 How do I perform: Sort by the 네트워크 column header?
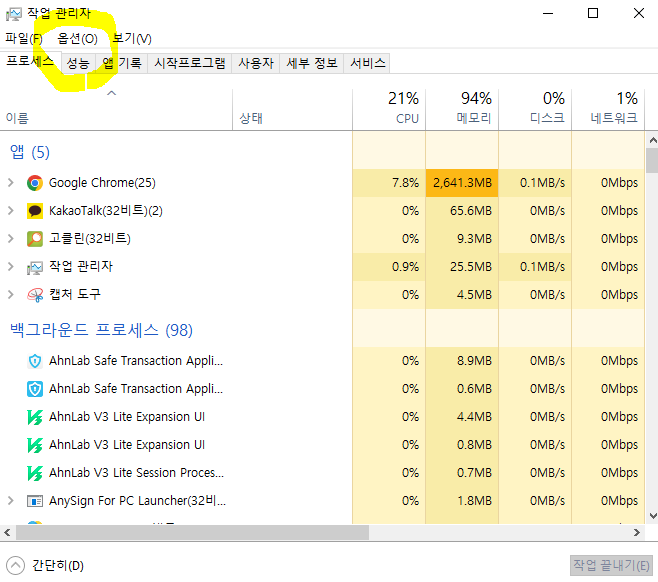click(608, 109)
